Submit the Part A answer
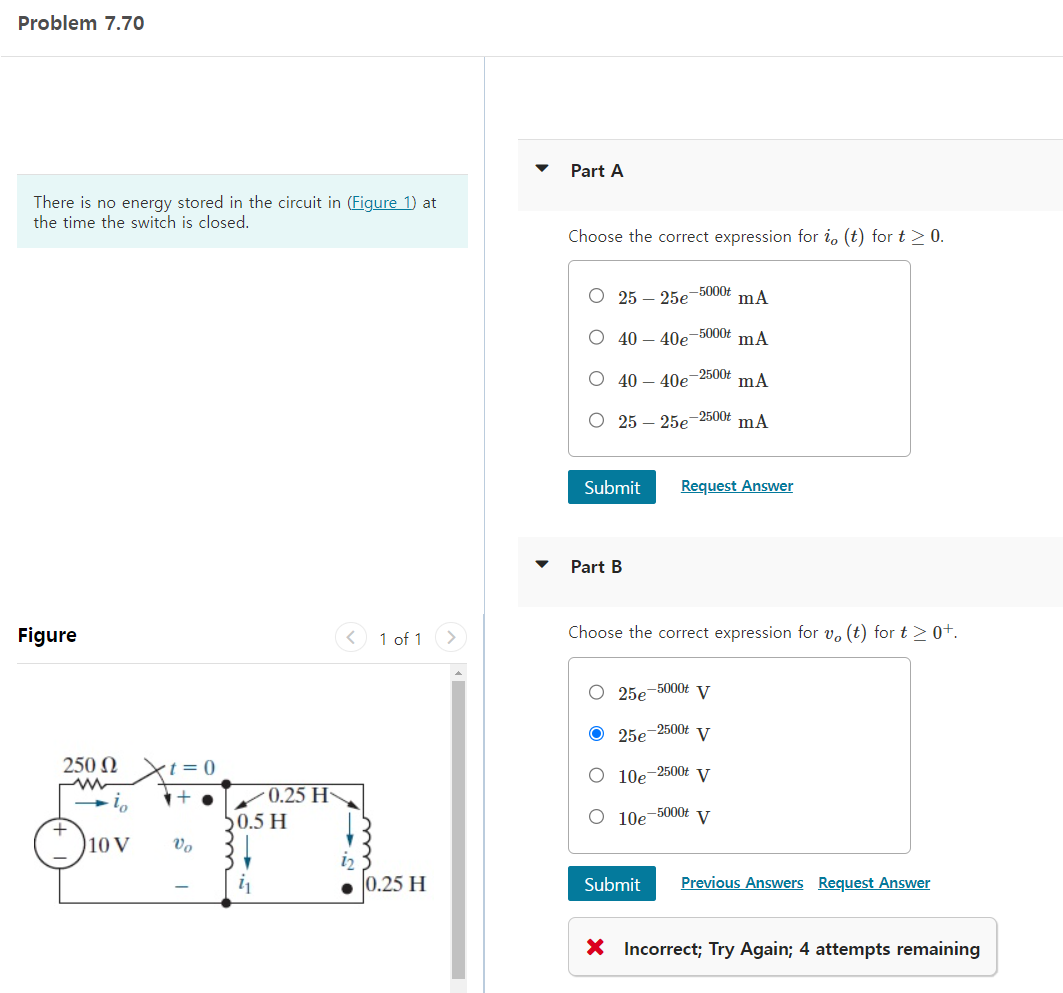 click(611, 486)
